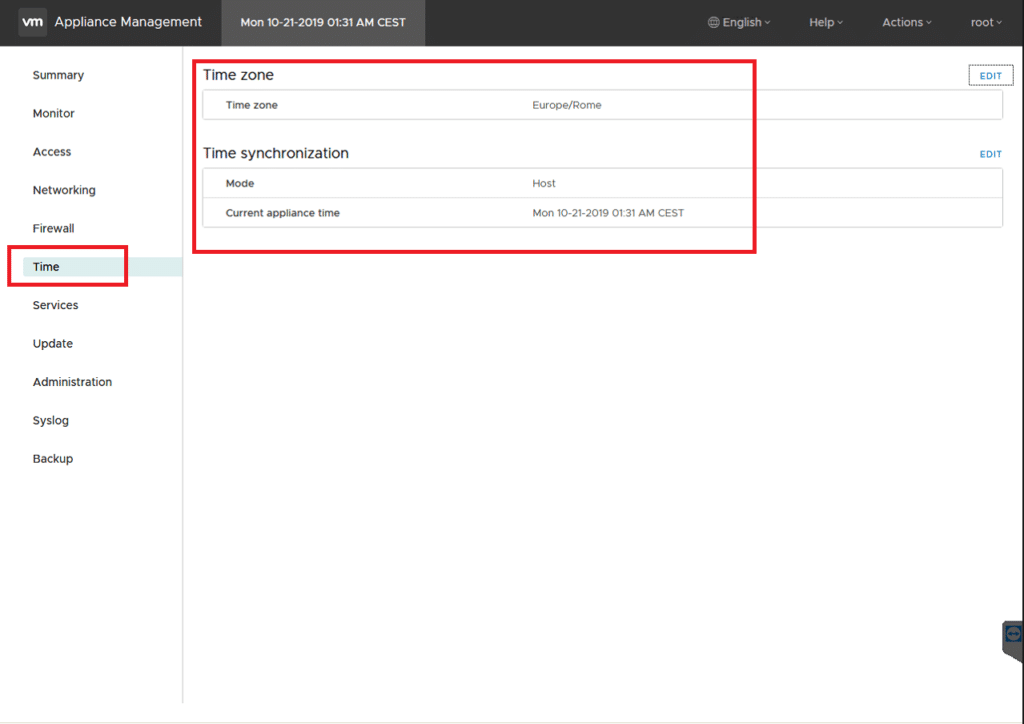
Task: Expand the English language dropdown
Action: pos(742,22)
